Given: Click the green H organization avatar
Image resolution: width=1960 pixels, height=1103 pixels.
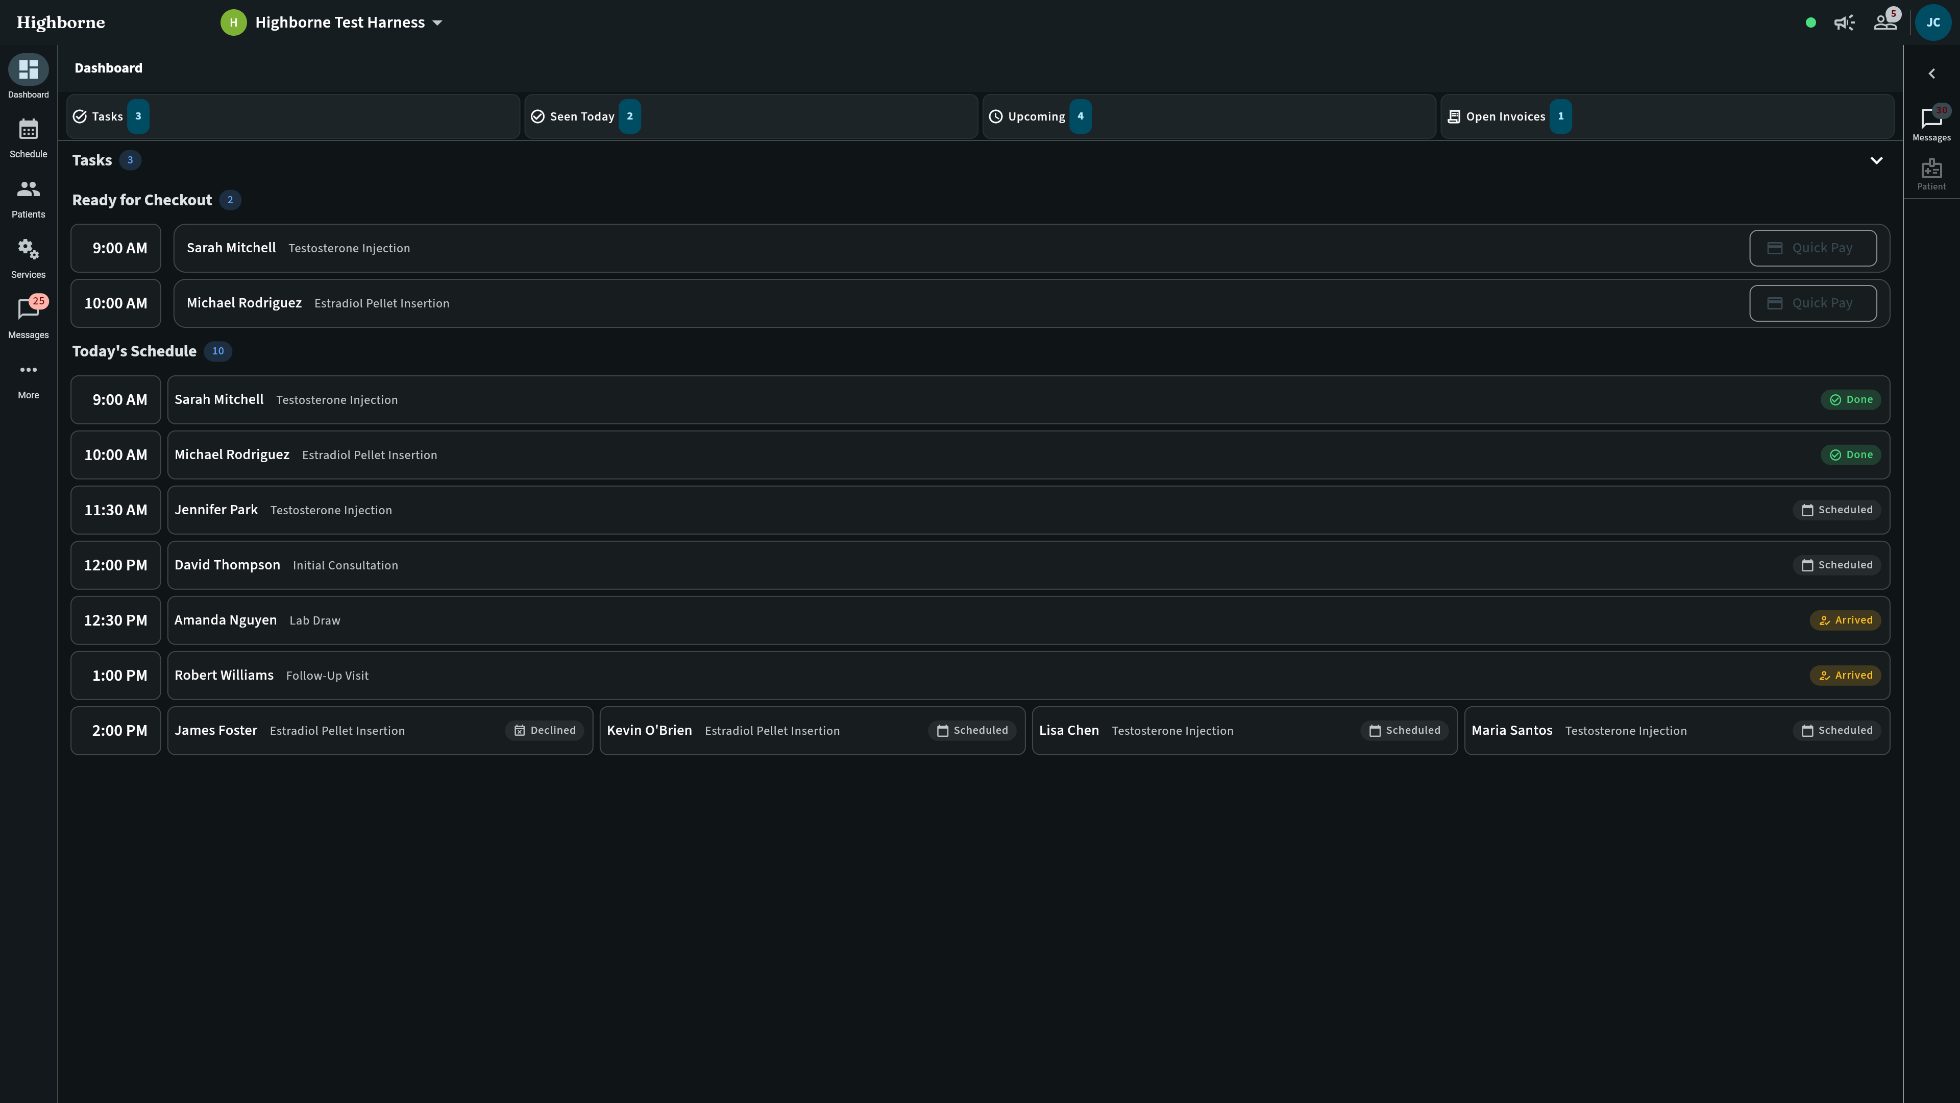Looking at the screenshot, I should [233, 22].
